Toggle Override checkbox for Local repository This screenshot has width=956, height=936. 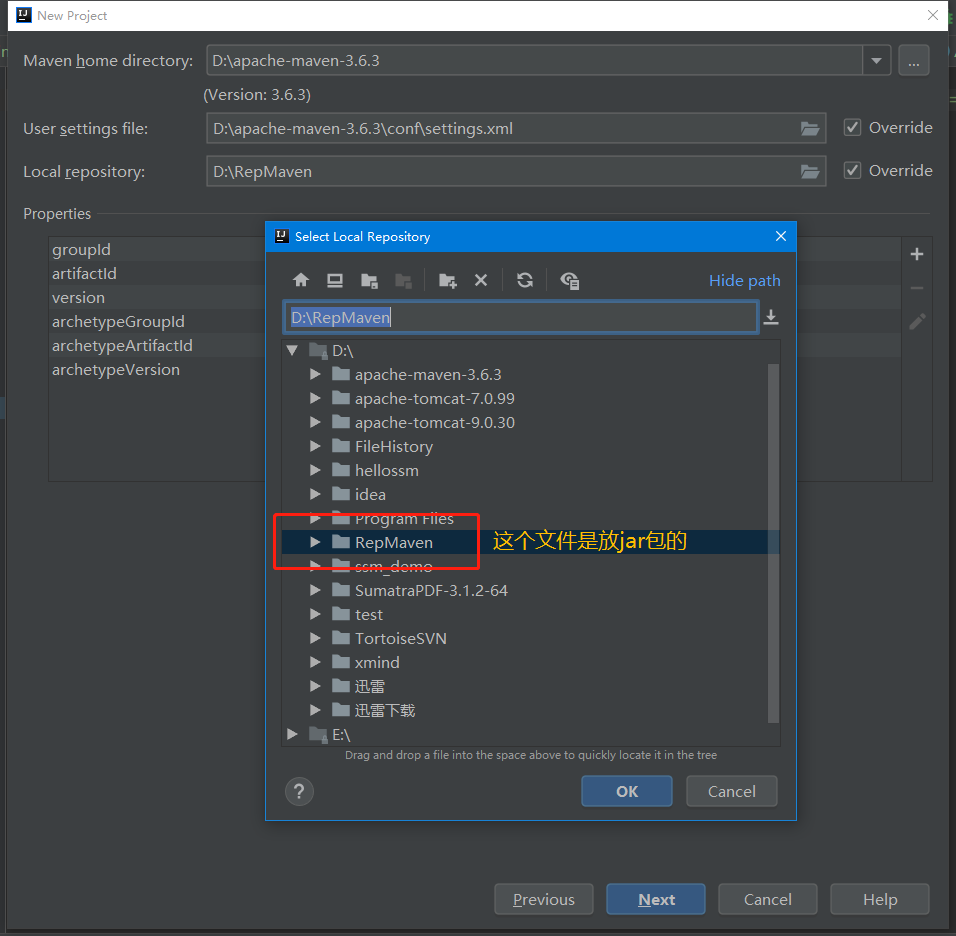click(x=852, y=170)
